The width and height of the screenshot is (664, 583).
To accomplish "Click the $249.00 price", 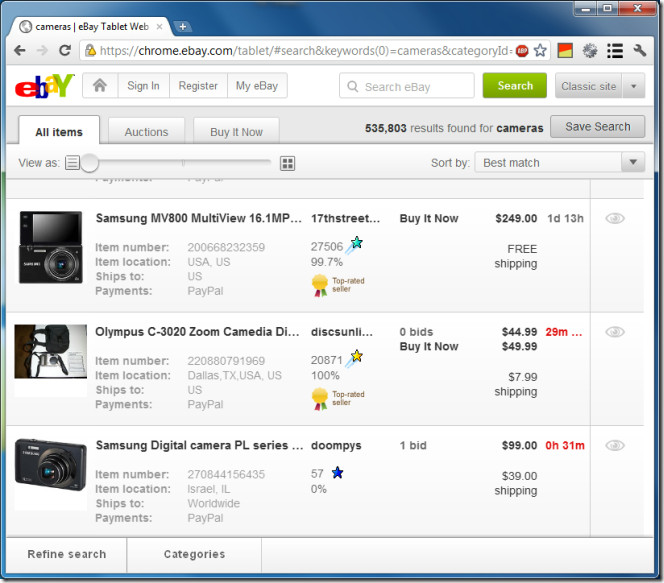I will [516, 218].
